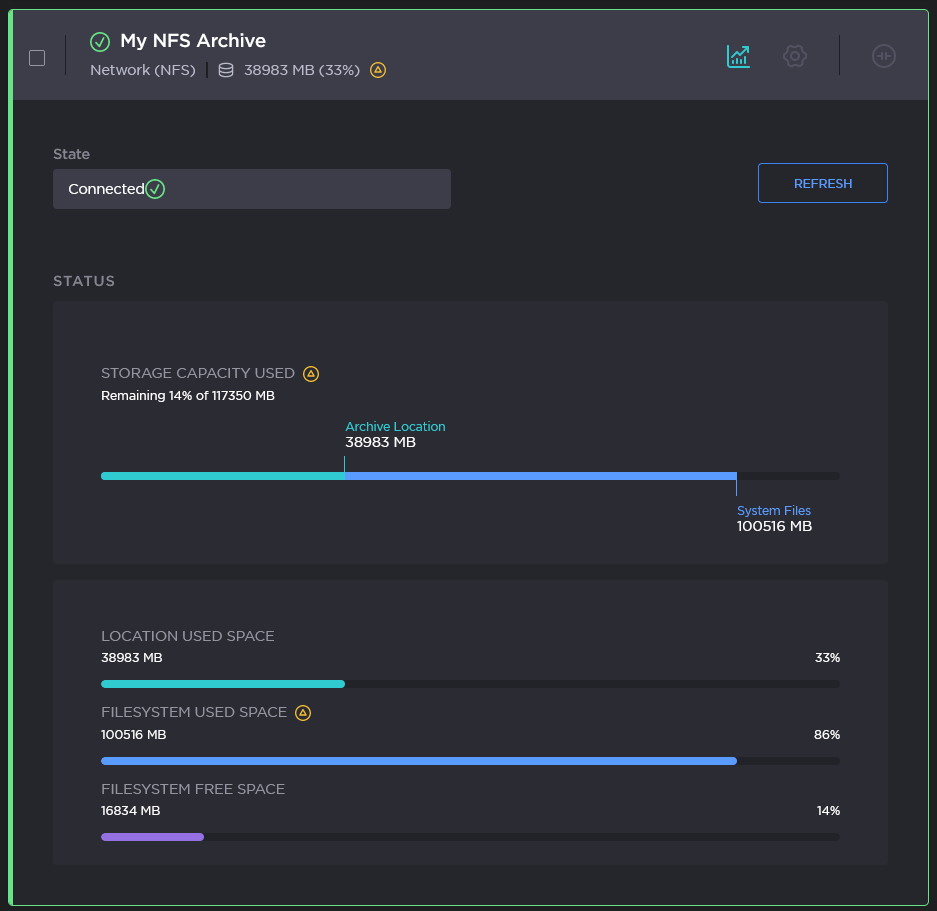Click the Connected state field

pyautogui.click(x=251, y=189)
